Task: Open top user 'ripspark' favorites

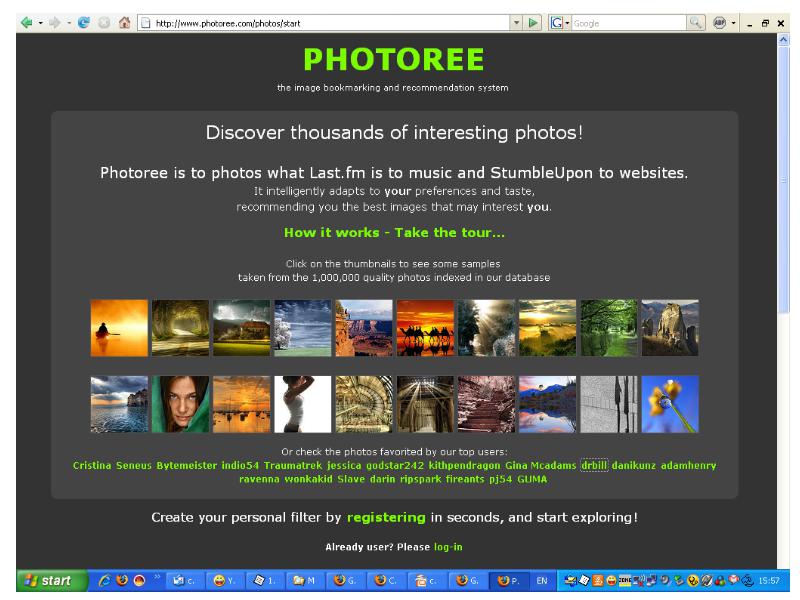Action: click(x=420, y=479)
